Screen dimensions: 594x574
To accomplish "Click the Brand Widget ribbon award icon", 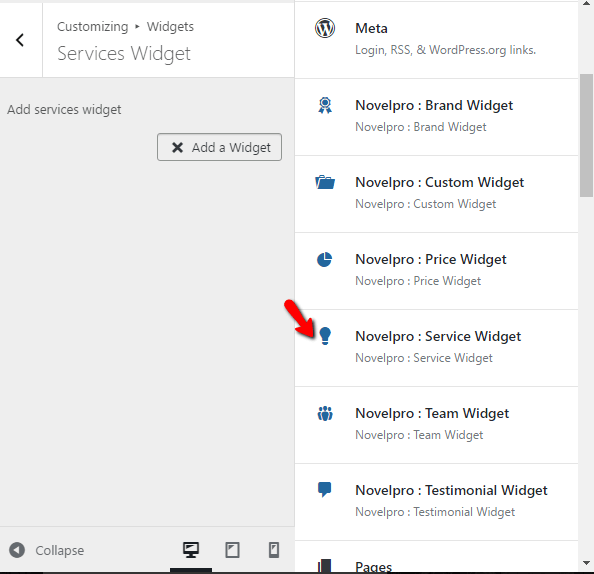I will (325, 105).
